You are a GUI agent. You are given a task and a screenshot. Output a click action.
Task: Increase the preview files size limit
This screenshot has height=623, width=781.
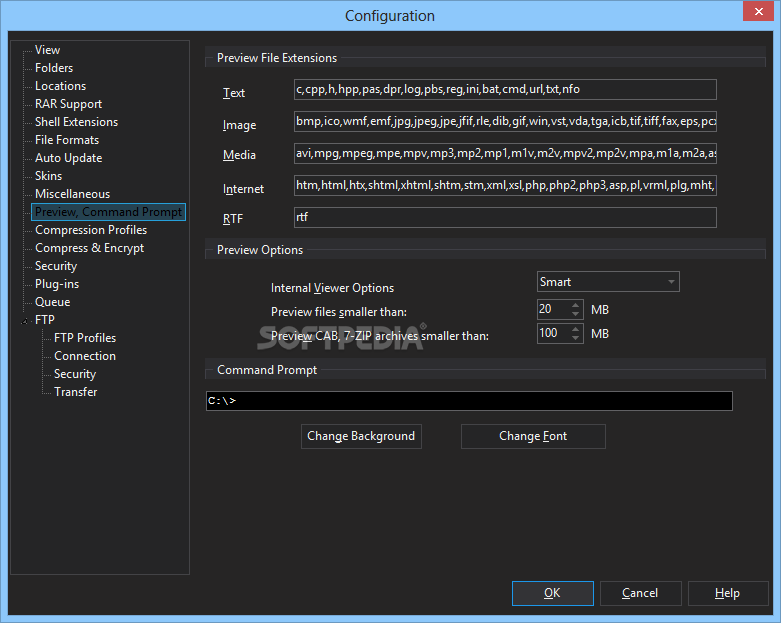(575, 305)
